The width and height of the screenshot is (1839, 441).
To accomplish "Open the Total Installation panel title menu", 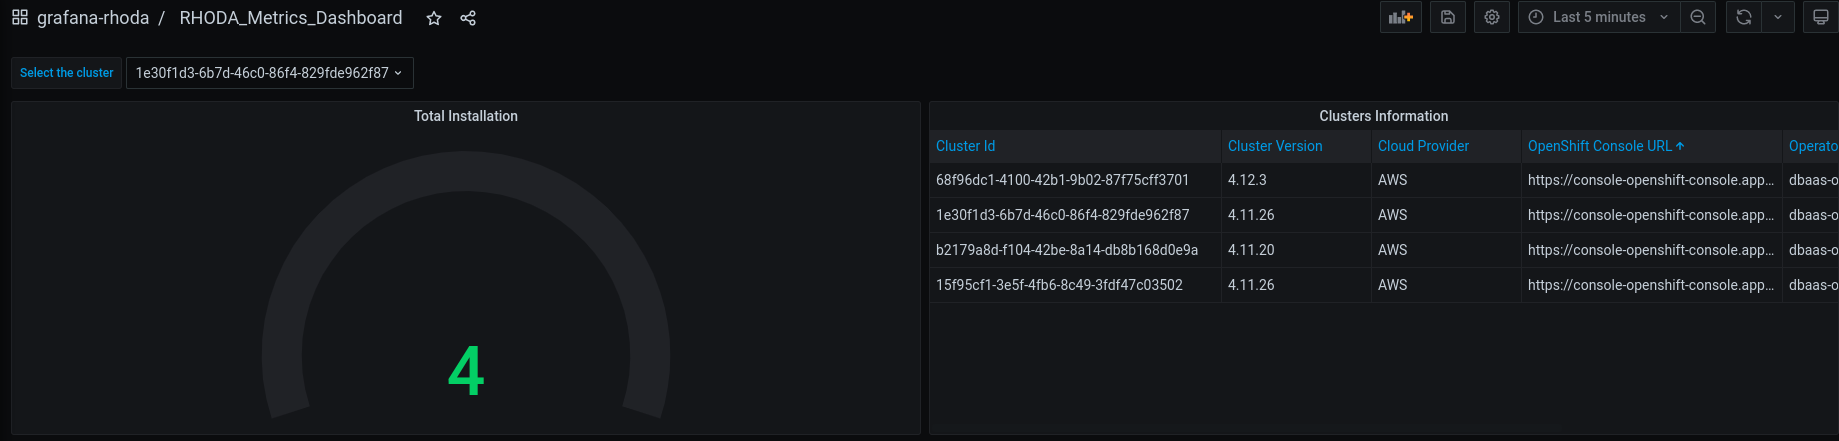I will [466, 116].
